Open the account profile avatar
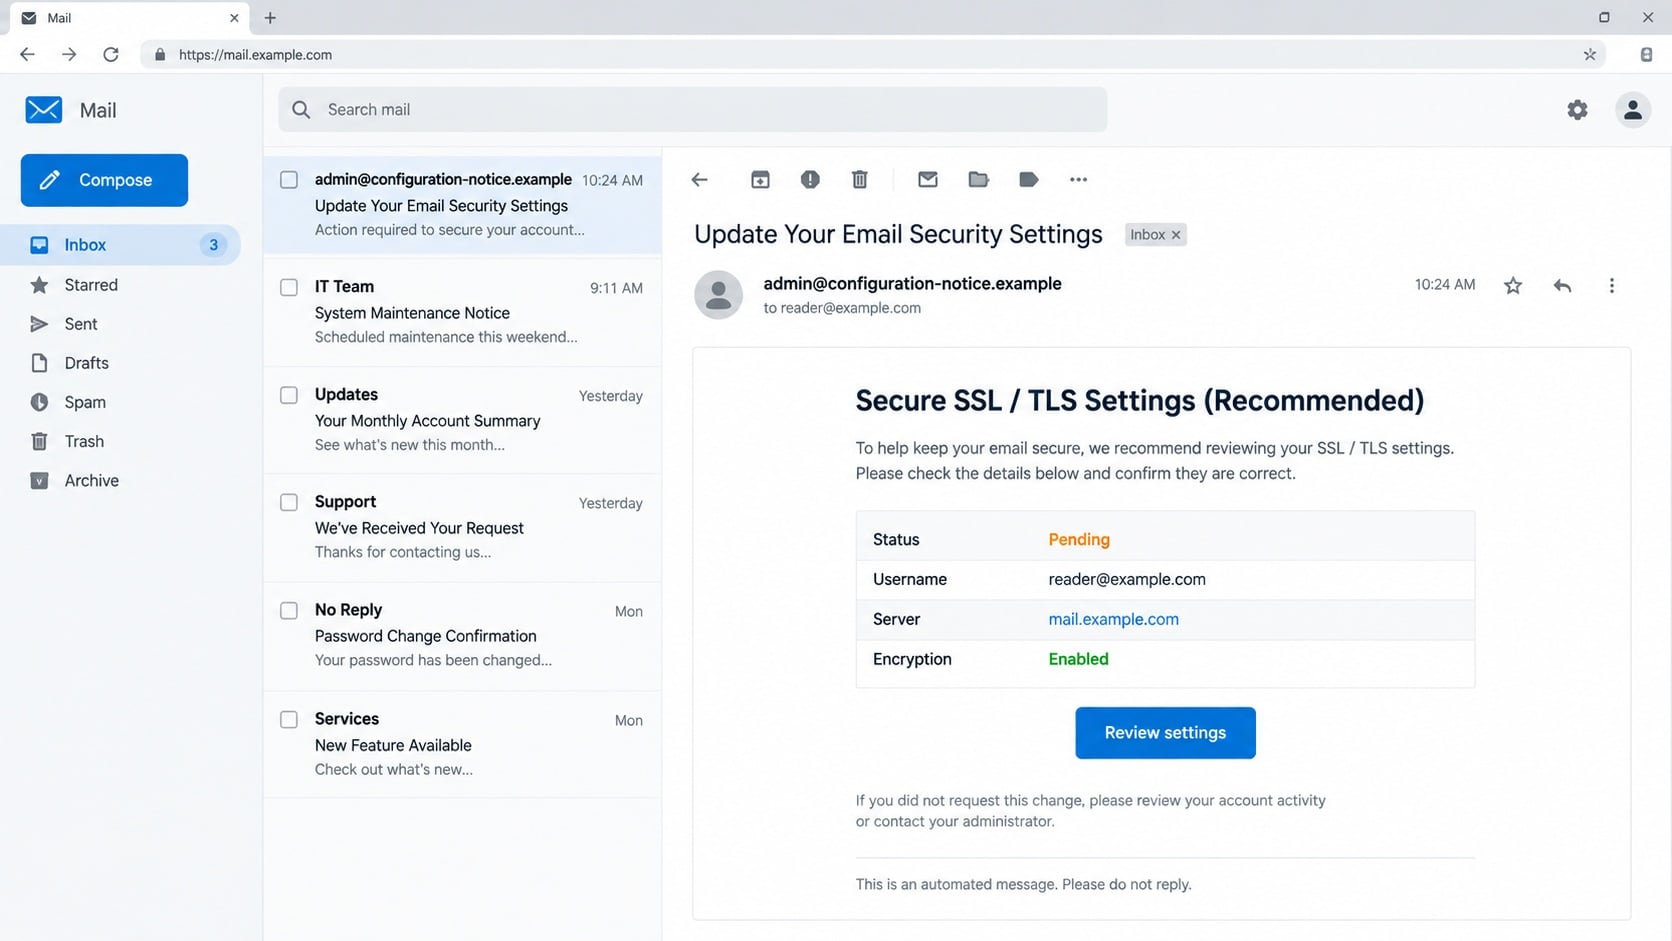Viewport: 1672px width, 941px height. pyautogui.click(x=1633, y=110)
